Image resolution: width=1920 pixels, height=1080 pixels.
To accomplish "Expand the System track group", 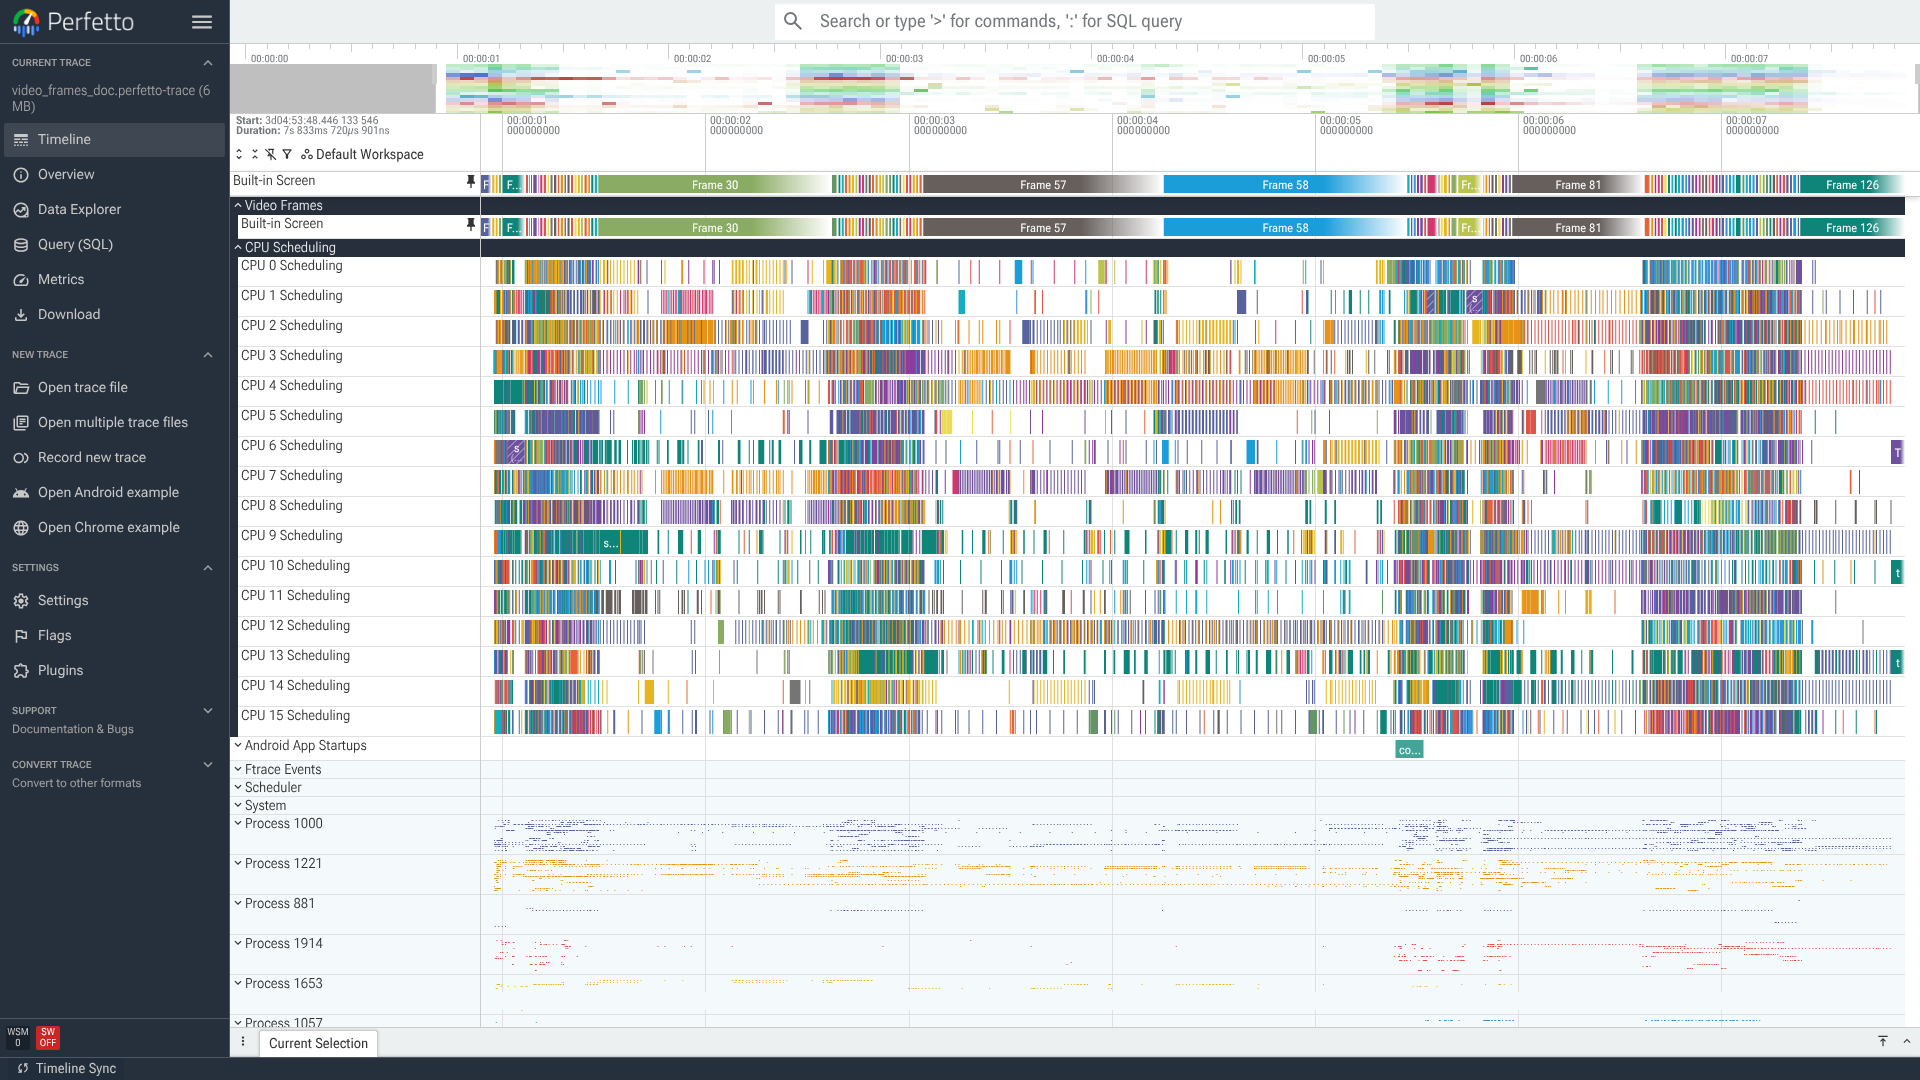I will coord(238,805).
